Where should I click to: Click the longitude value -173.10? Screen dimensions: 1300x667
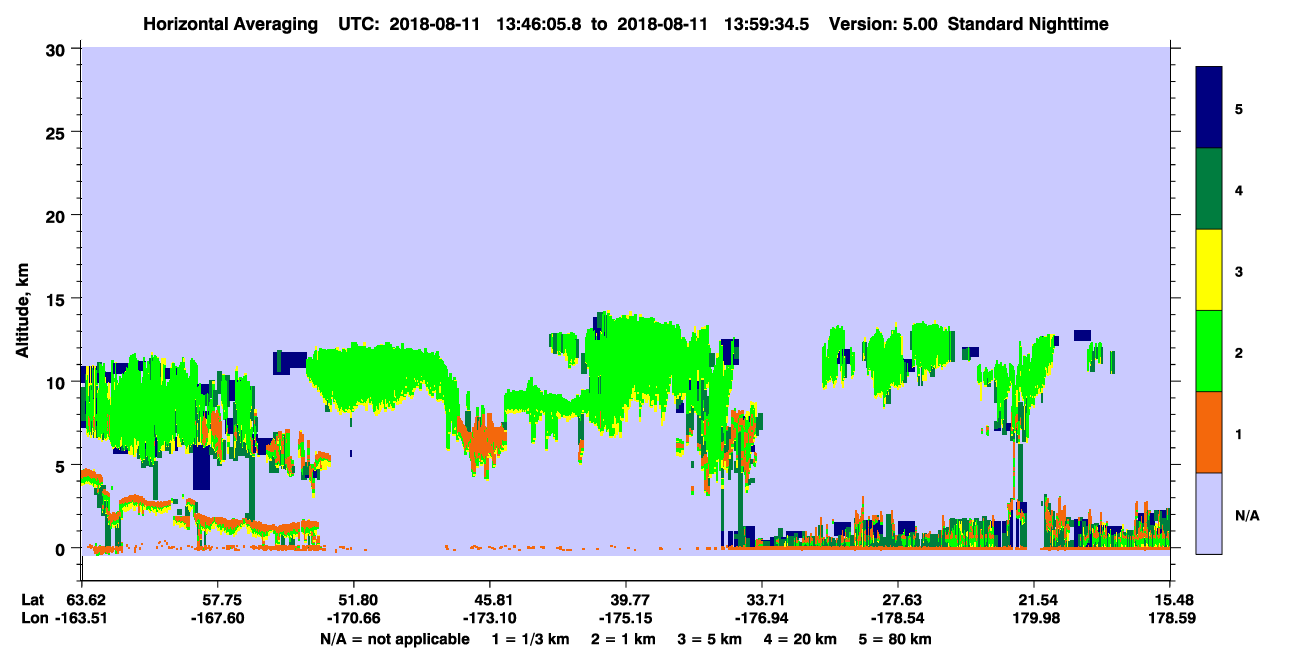pos(490,618)
